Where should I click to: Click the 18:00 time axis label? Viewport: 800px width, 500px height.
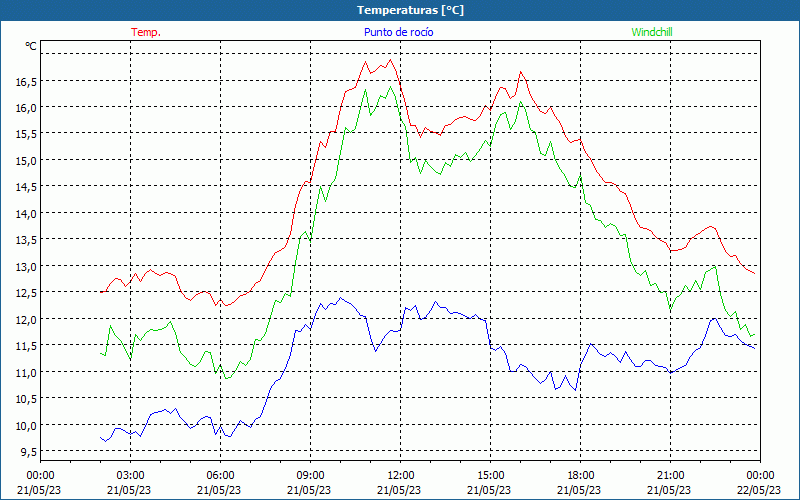coord(581,476)
